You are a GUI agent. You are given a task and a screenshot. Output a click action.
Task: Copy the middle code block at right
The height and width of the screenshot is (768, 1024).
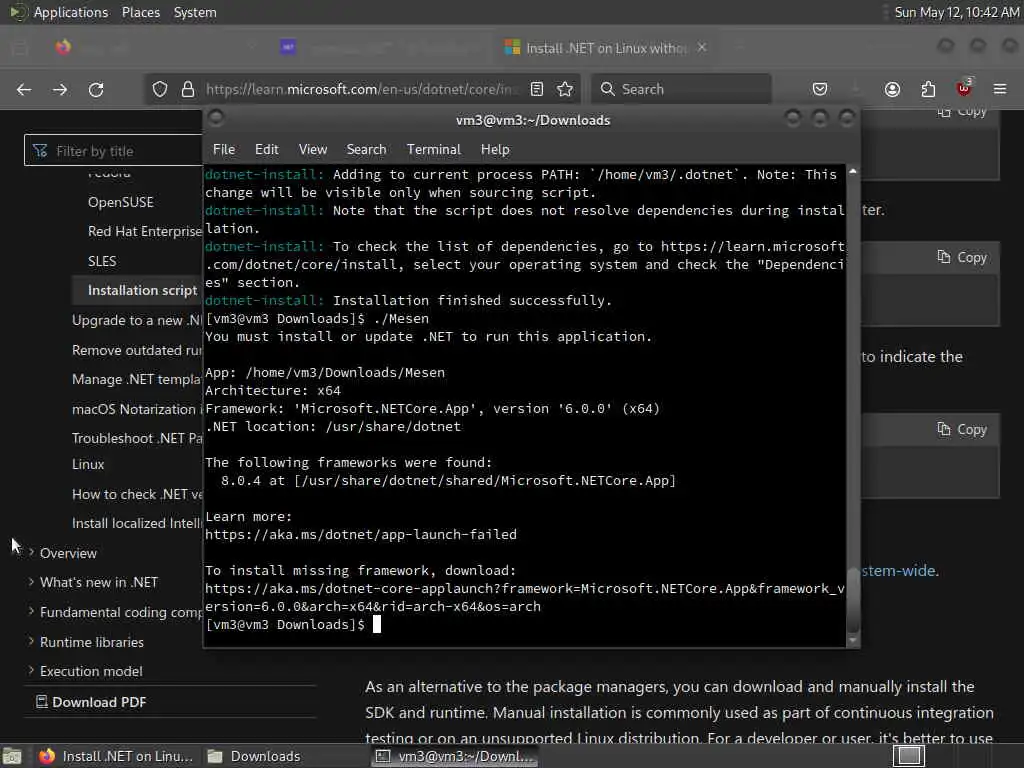(x=962, y=257)
